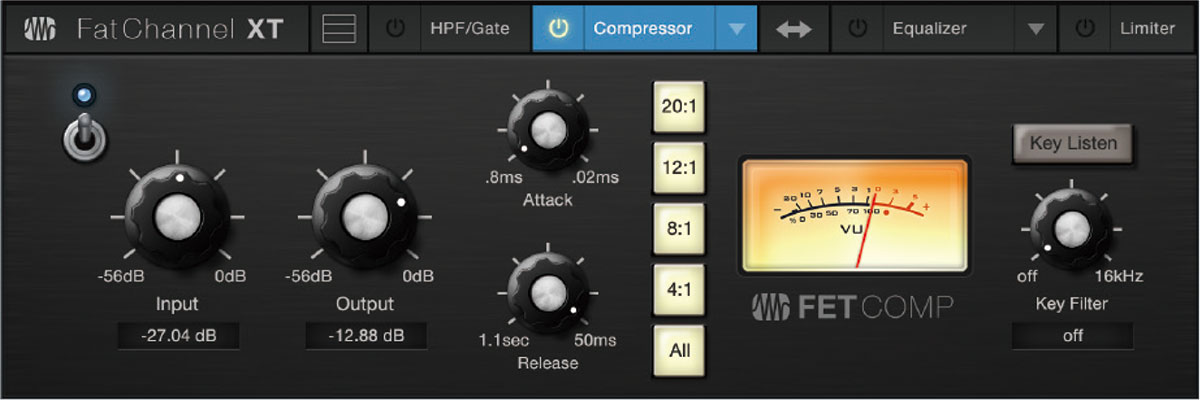Click the Input gain knob
Image resolution: width=1200 pixels, height=400 pixels.
click(178, 215)
